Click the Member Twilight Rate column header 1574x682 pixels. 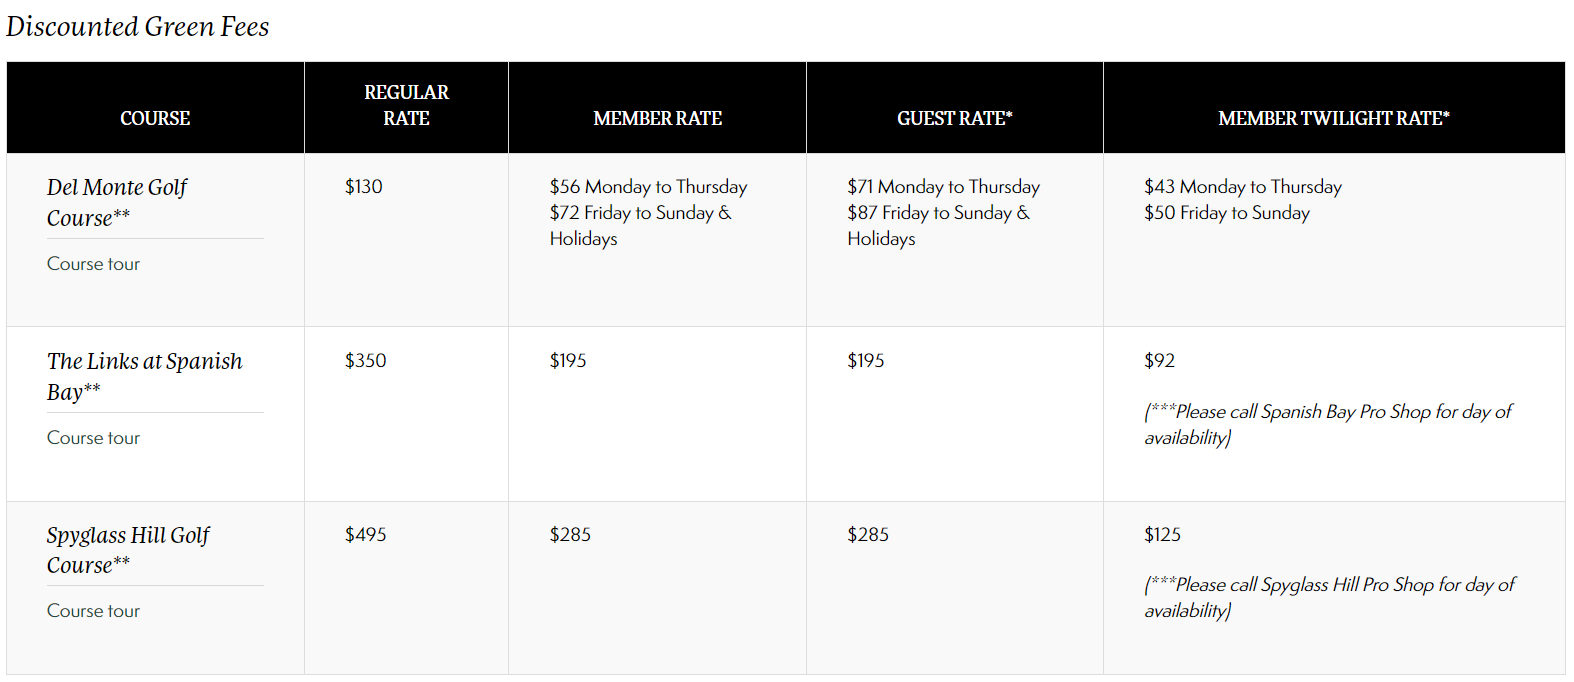point(1333,118)
